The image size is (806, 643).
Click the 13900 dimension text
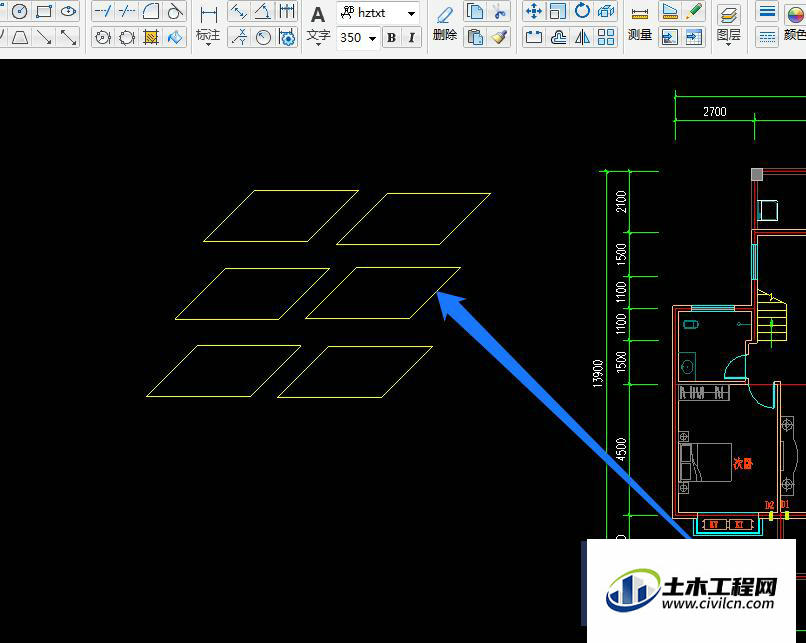point(597,374)
